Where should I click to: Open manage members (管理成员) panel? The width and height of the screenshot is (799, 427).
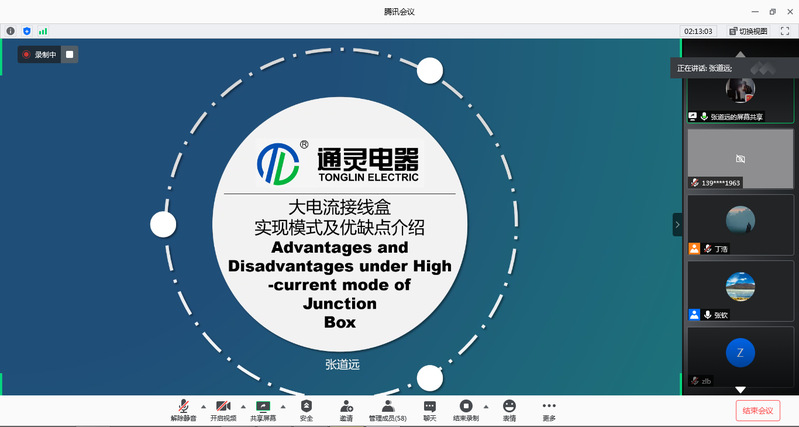pos(387,406)
